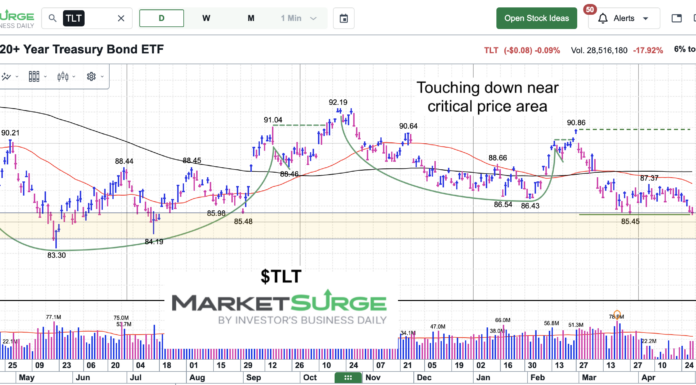696x385 pixels.
Task: Click the TLT (-$0.08) -0.09% price change
Action: [x=522, y=50]
